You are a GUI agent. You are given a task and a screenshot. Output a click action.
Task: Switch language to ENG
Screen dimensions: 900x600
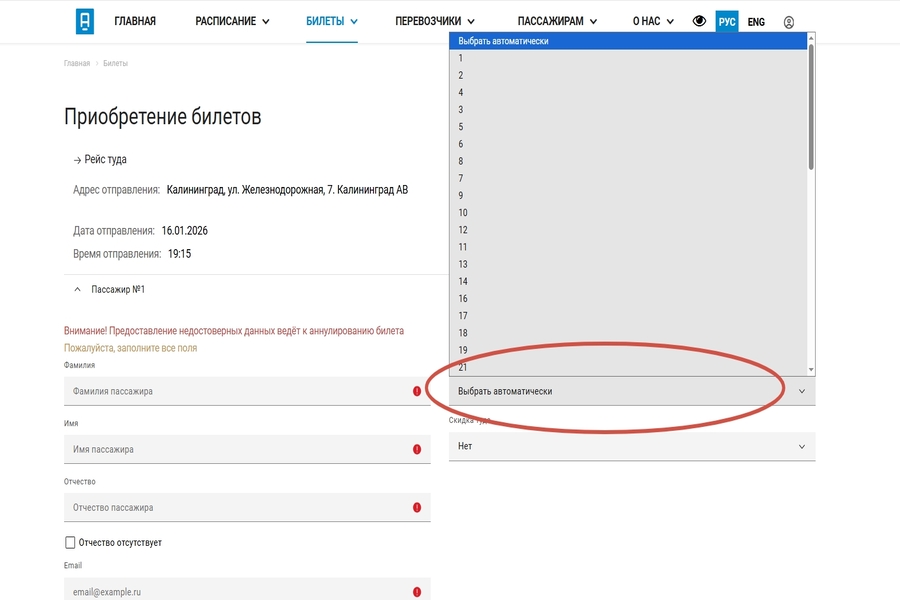pyautogui.click(x=756, y=22)
